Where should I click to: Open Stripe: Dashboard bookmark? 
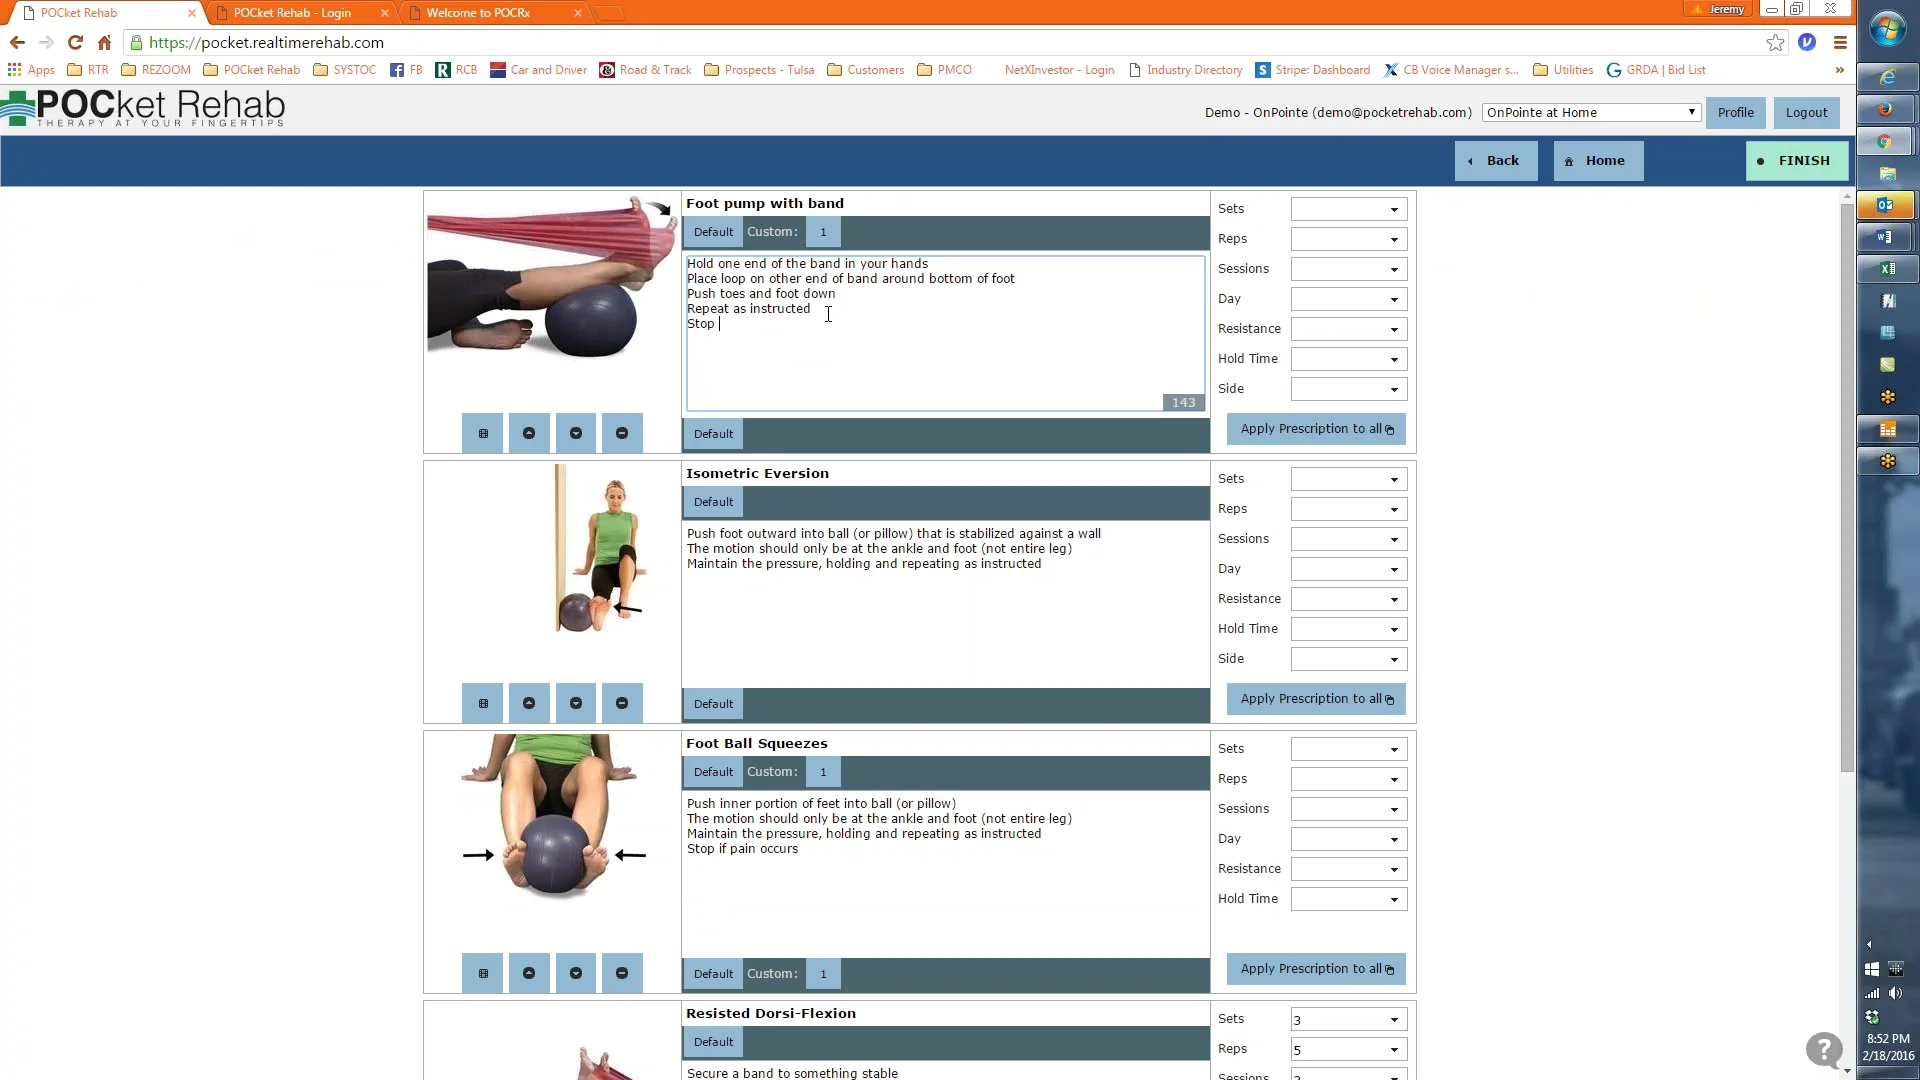pos(1312,70)
